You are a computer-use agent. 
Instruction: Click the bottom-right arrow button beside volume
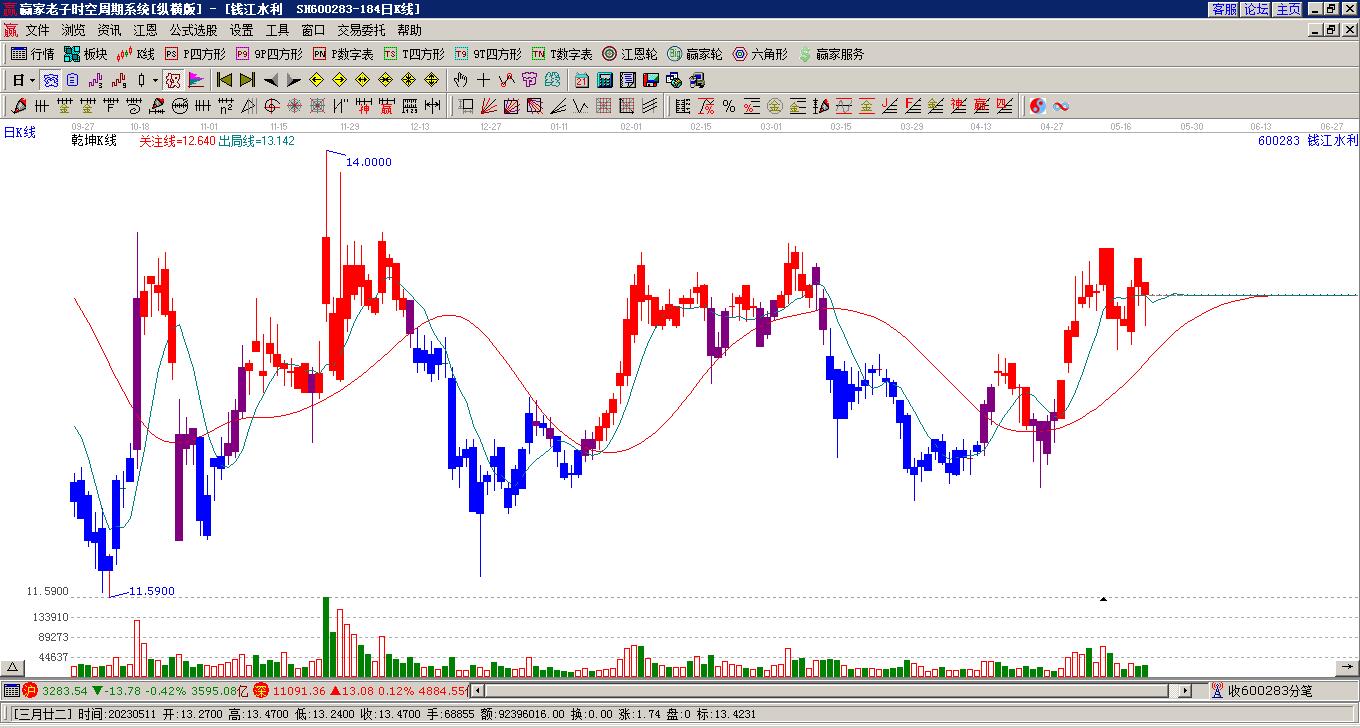click(1347, 668)
